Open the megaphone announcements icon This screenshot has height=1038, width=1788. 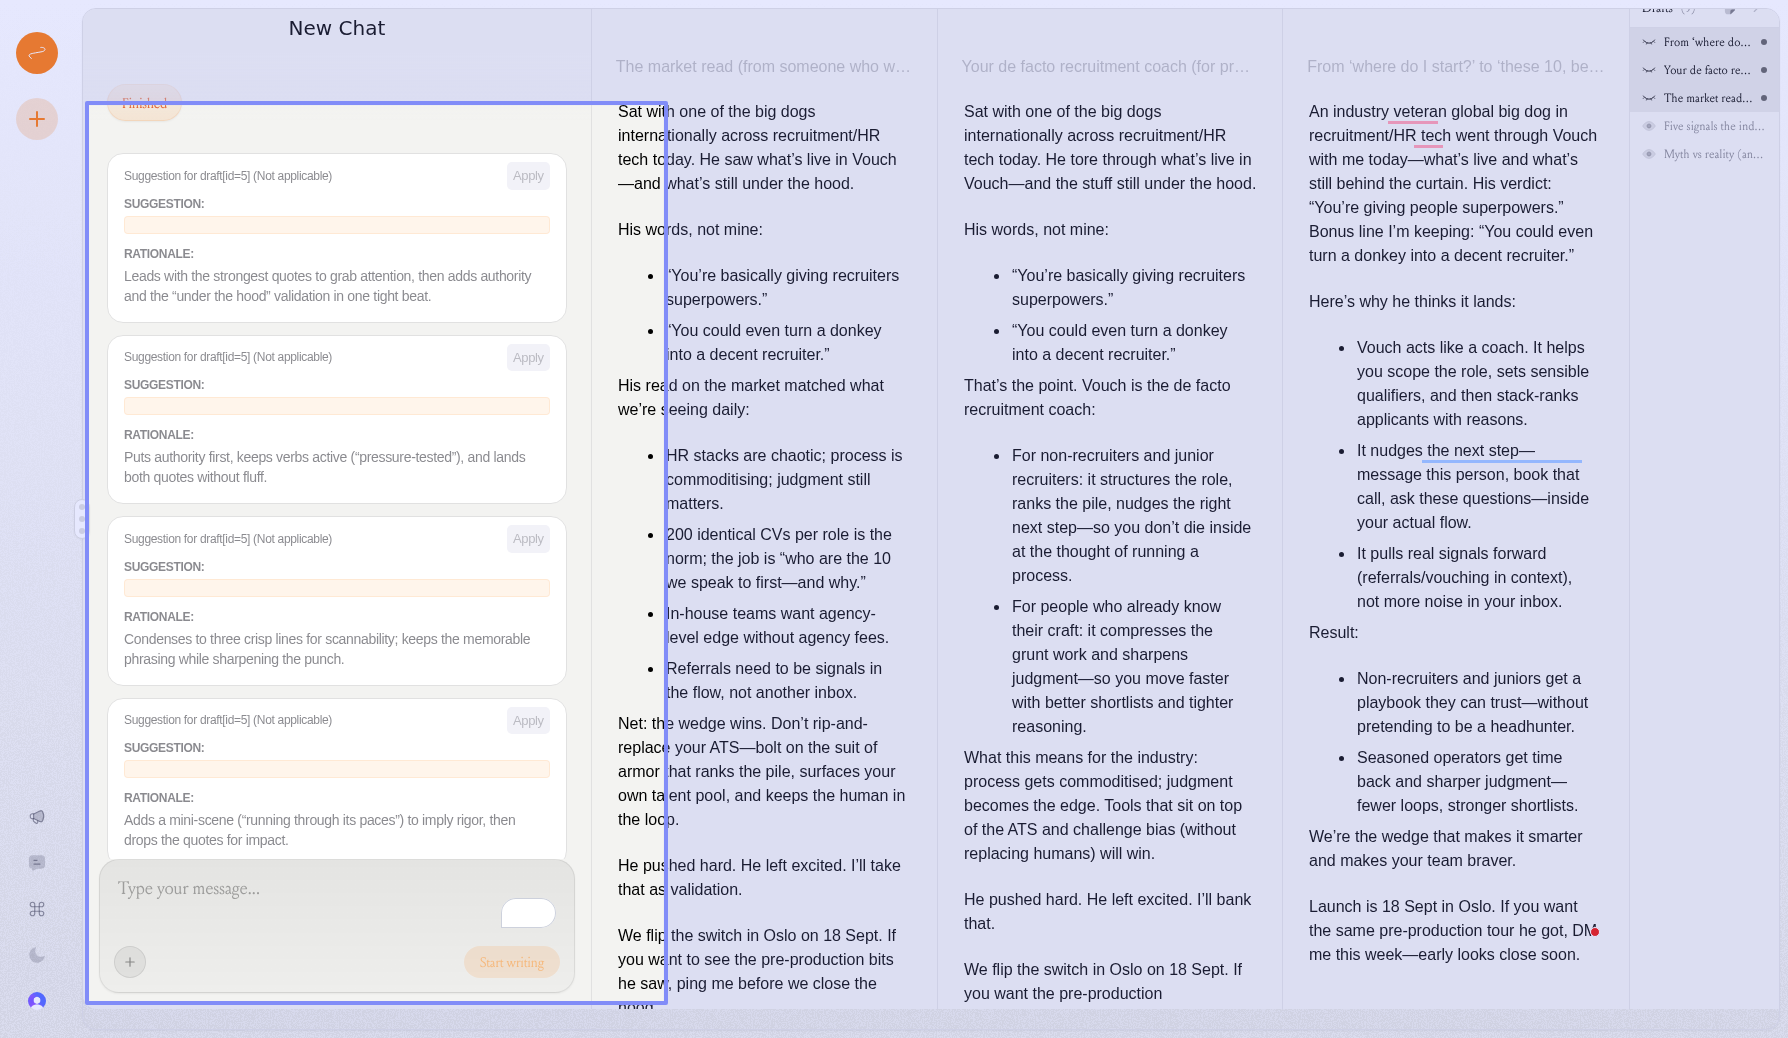[x=37, y=817]
